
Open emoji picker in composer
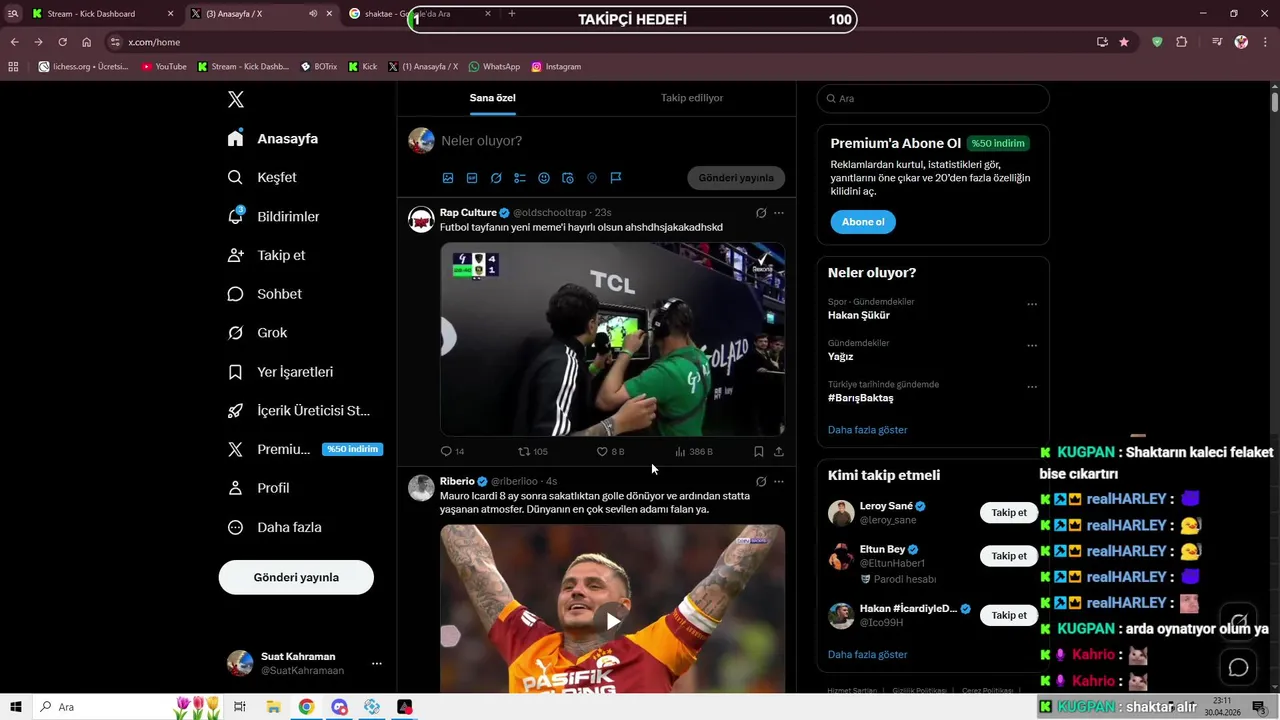[x=544, y=178]
